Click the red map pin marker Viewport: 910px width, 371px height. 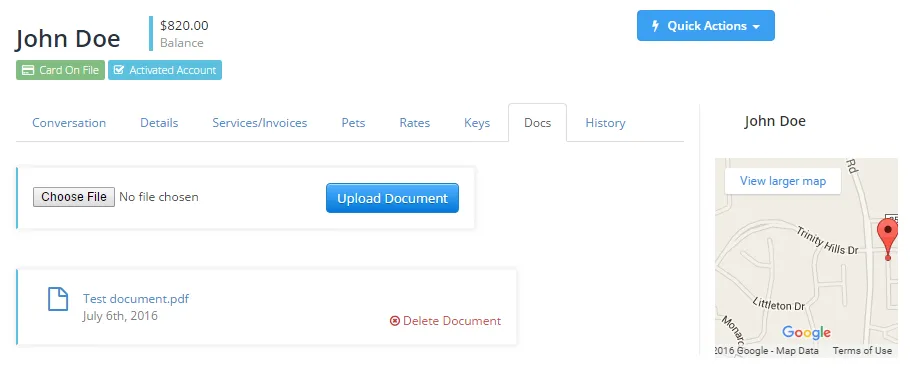[887, 239]
